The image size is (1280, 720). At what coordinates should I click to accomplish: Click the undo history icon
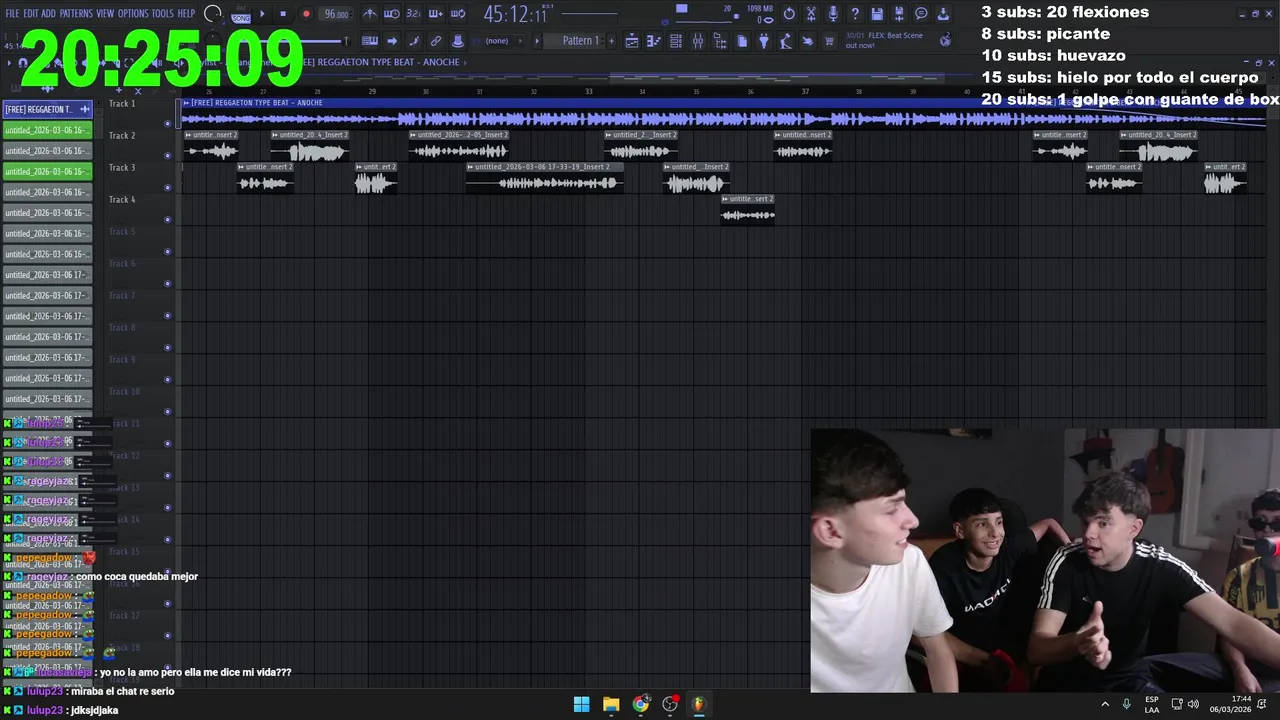click(789, 13)
